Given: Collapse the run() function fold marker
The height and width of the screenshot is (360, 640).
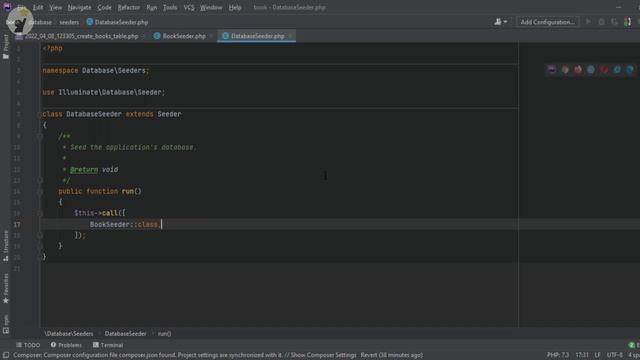Looking at the screenshot, I should pyautogui.click(x=40, y=191).
